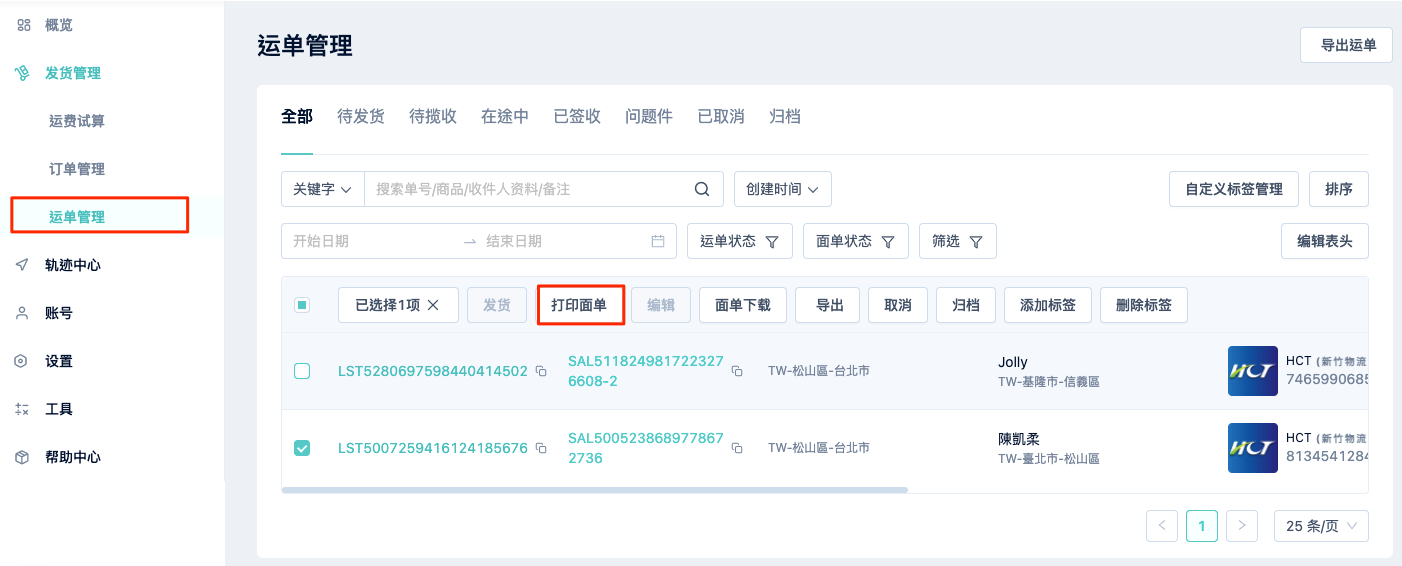Click the search magnifier icon

(702, 189)
